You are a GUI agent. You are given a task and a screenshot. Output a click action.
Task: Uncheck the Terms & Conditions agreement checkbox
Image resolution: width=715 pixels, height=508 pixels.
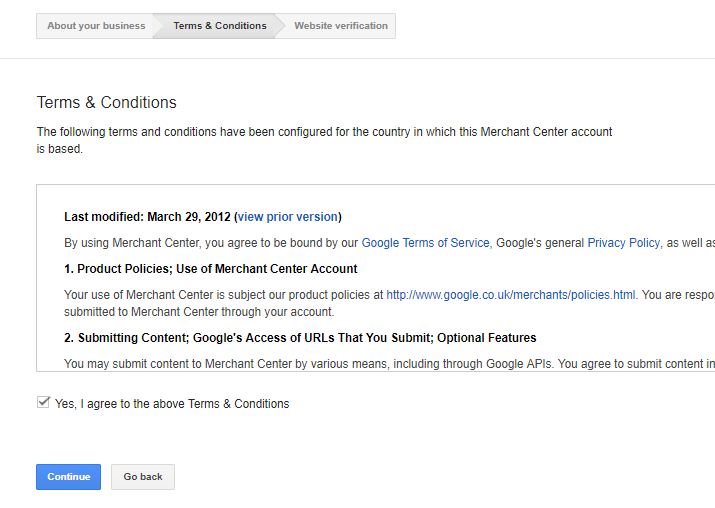coord(43,402)
